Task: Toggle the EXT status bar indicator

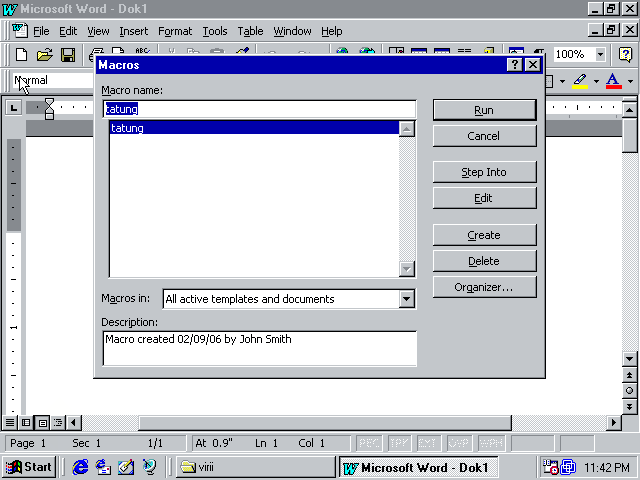Action: click(428, 443)
